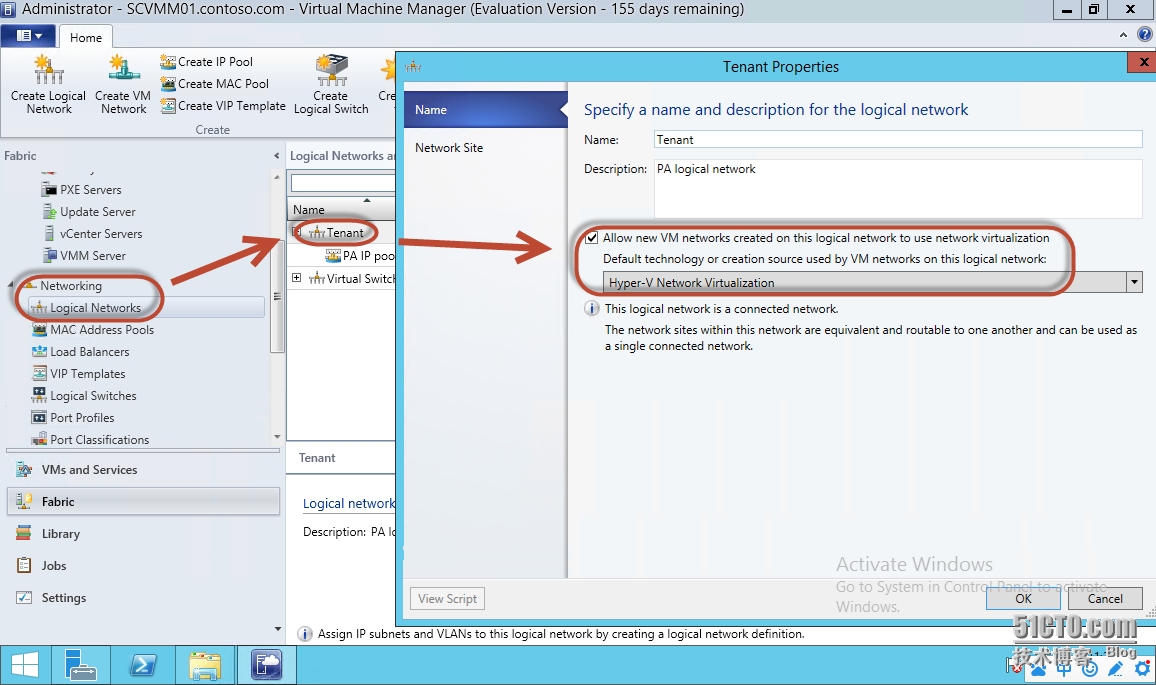
Task: Switch to Fabric workspace
Action: click(143, 501)
